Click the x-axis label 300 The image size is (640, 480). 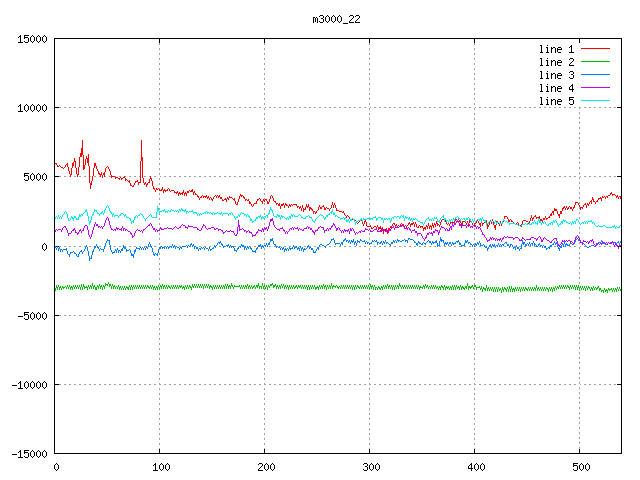click(370, 467)
